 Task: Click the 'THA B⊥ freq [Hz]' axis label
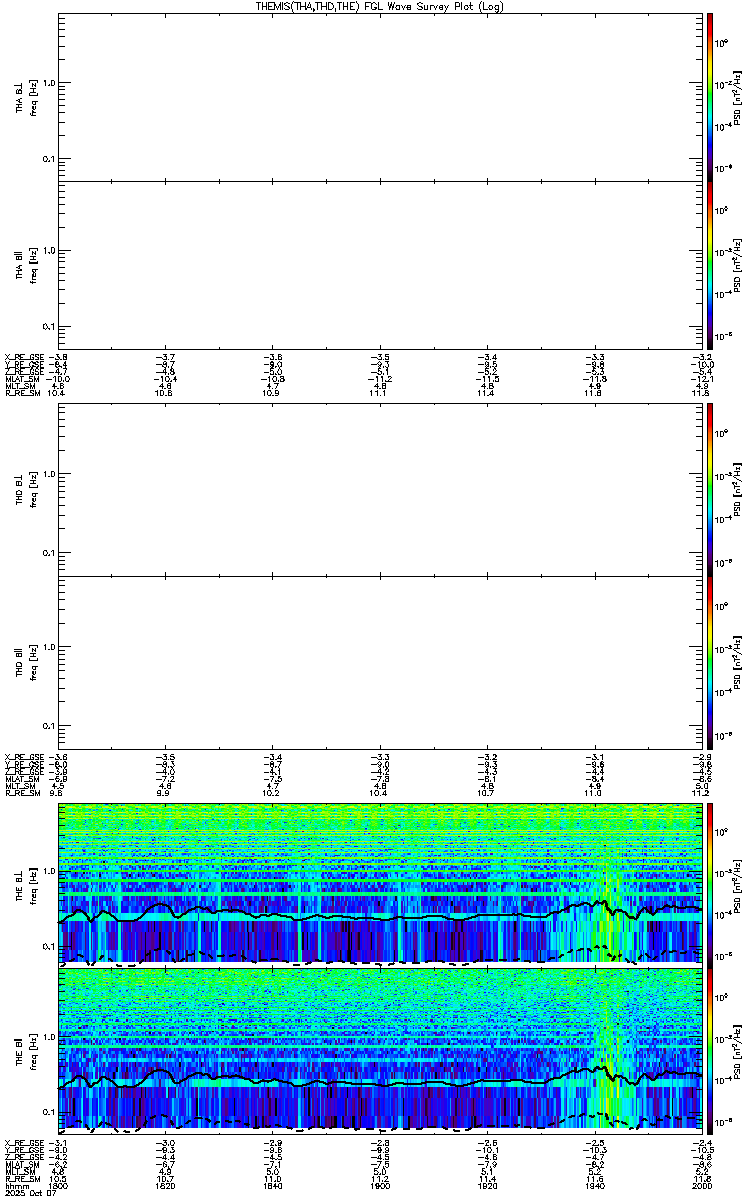(x=26, y=97)
